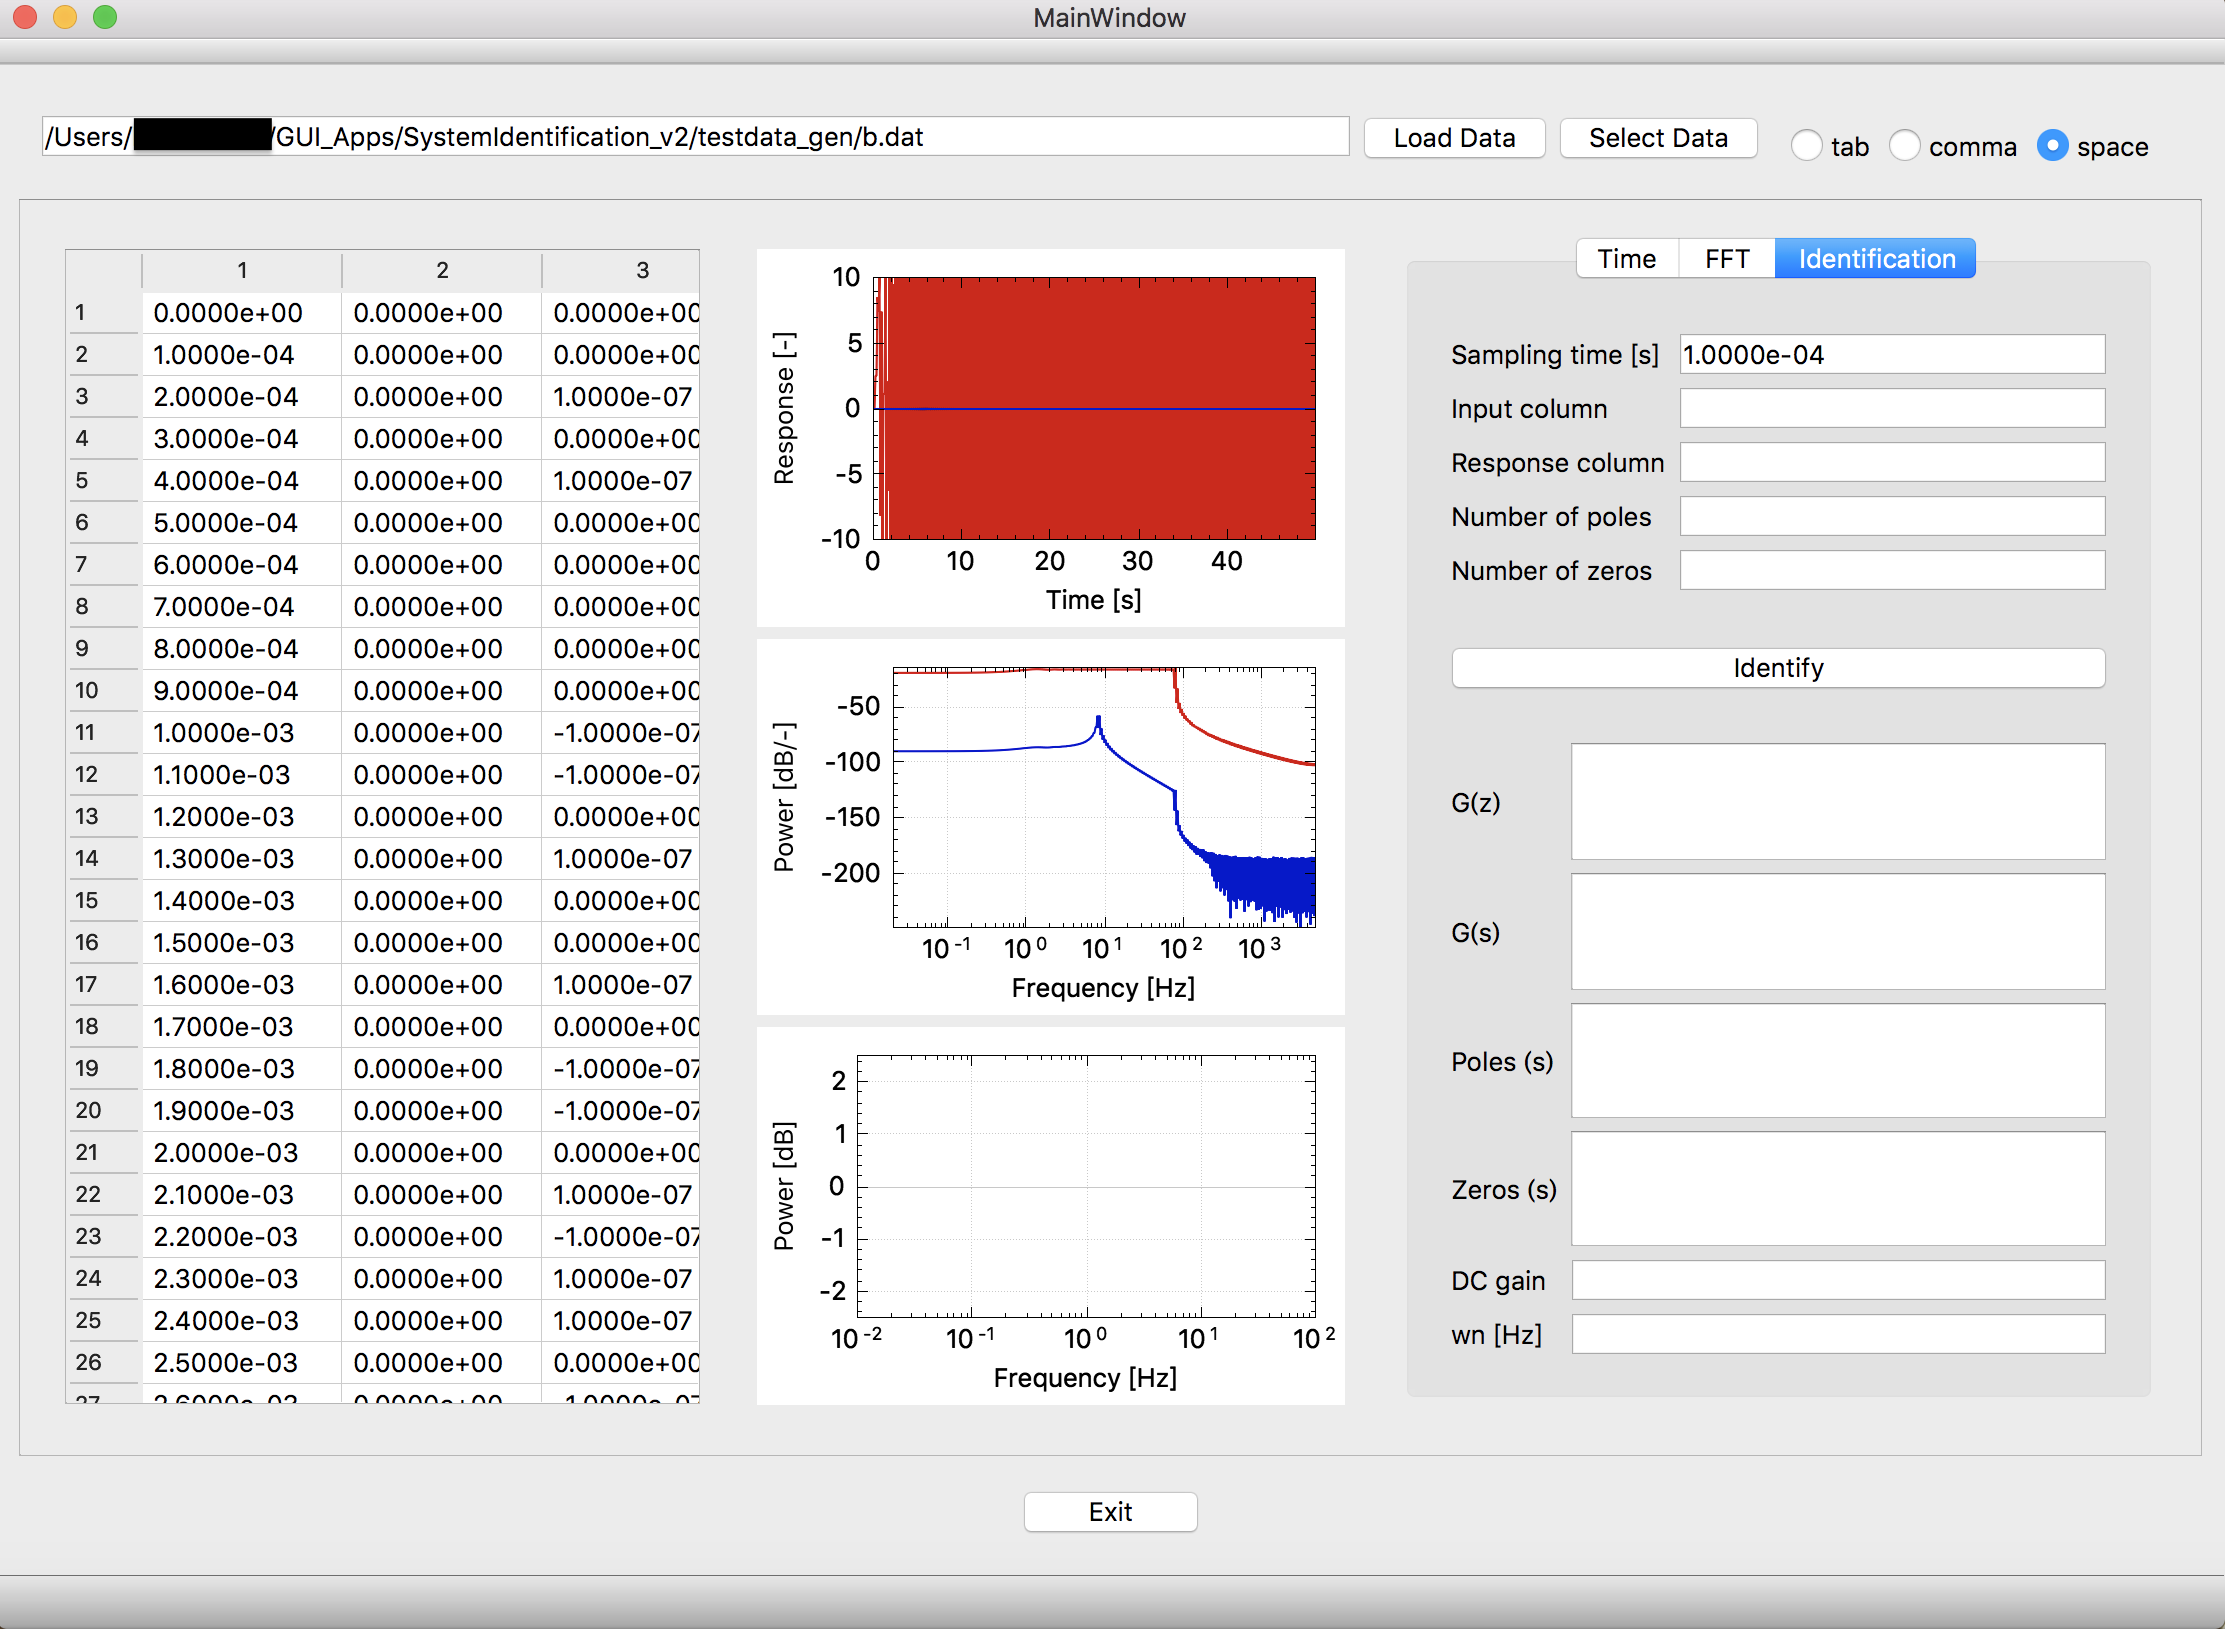Image resolution: width=2225 pixels, height=1629 pixels.
Task: Click the Zeros (s) output box
Action: tap(1838, 1189)
